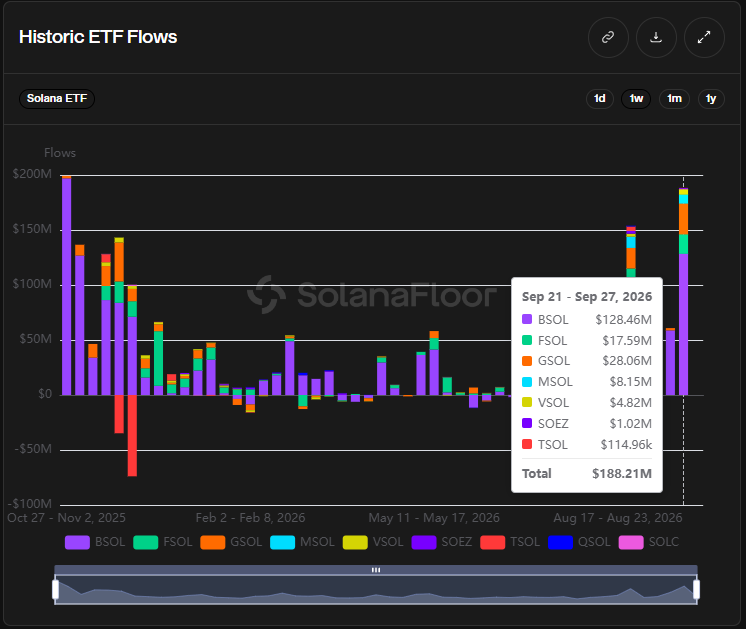Click the Aug 17 - Aug 23, 2026 axis label
The width and height of the screenshot is (746, 629).
tap(618, 518)
